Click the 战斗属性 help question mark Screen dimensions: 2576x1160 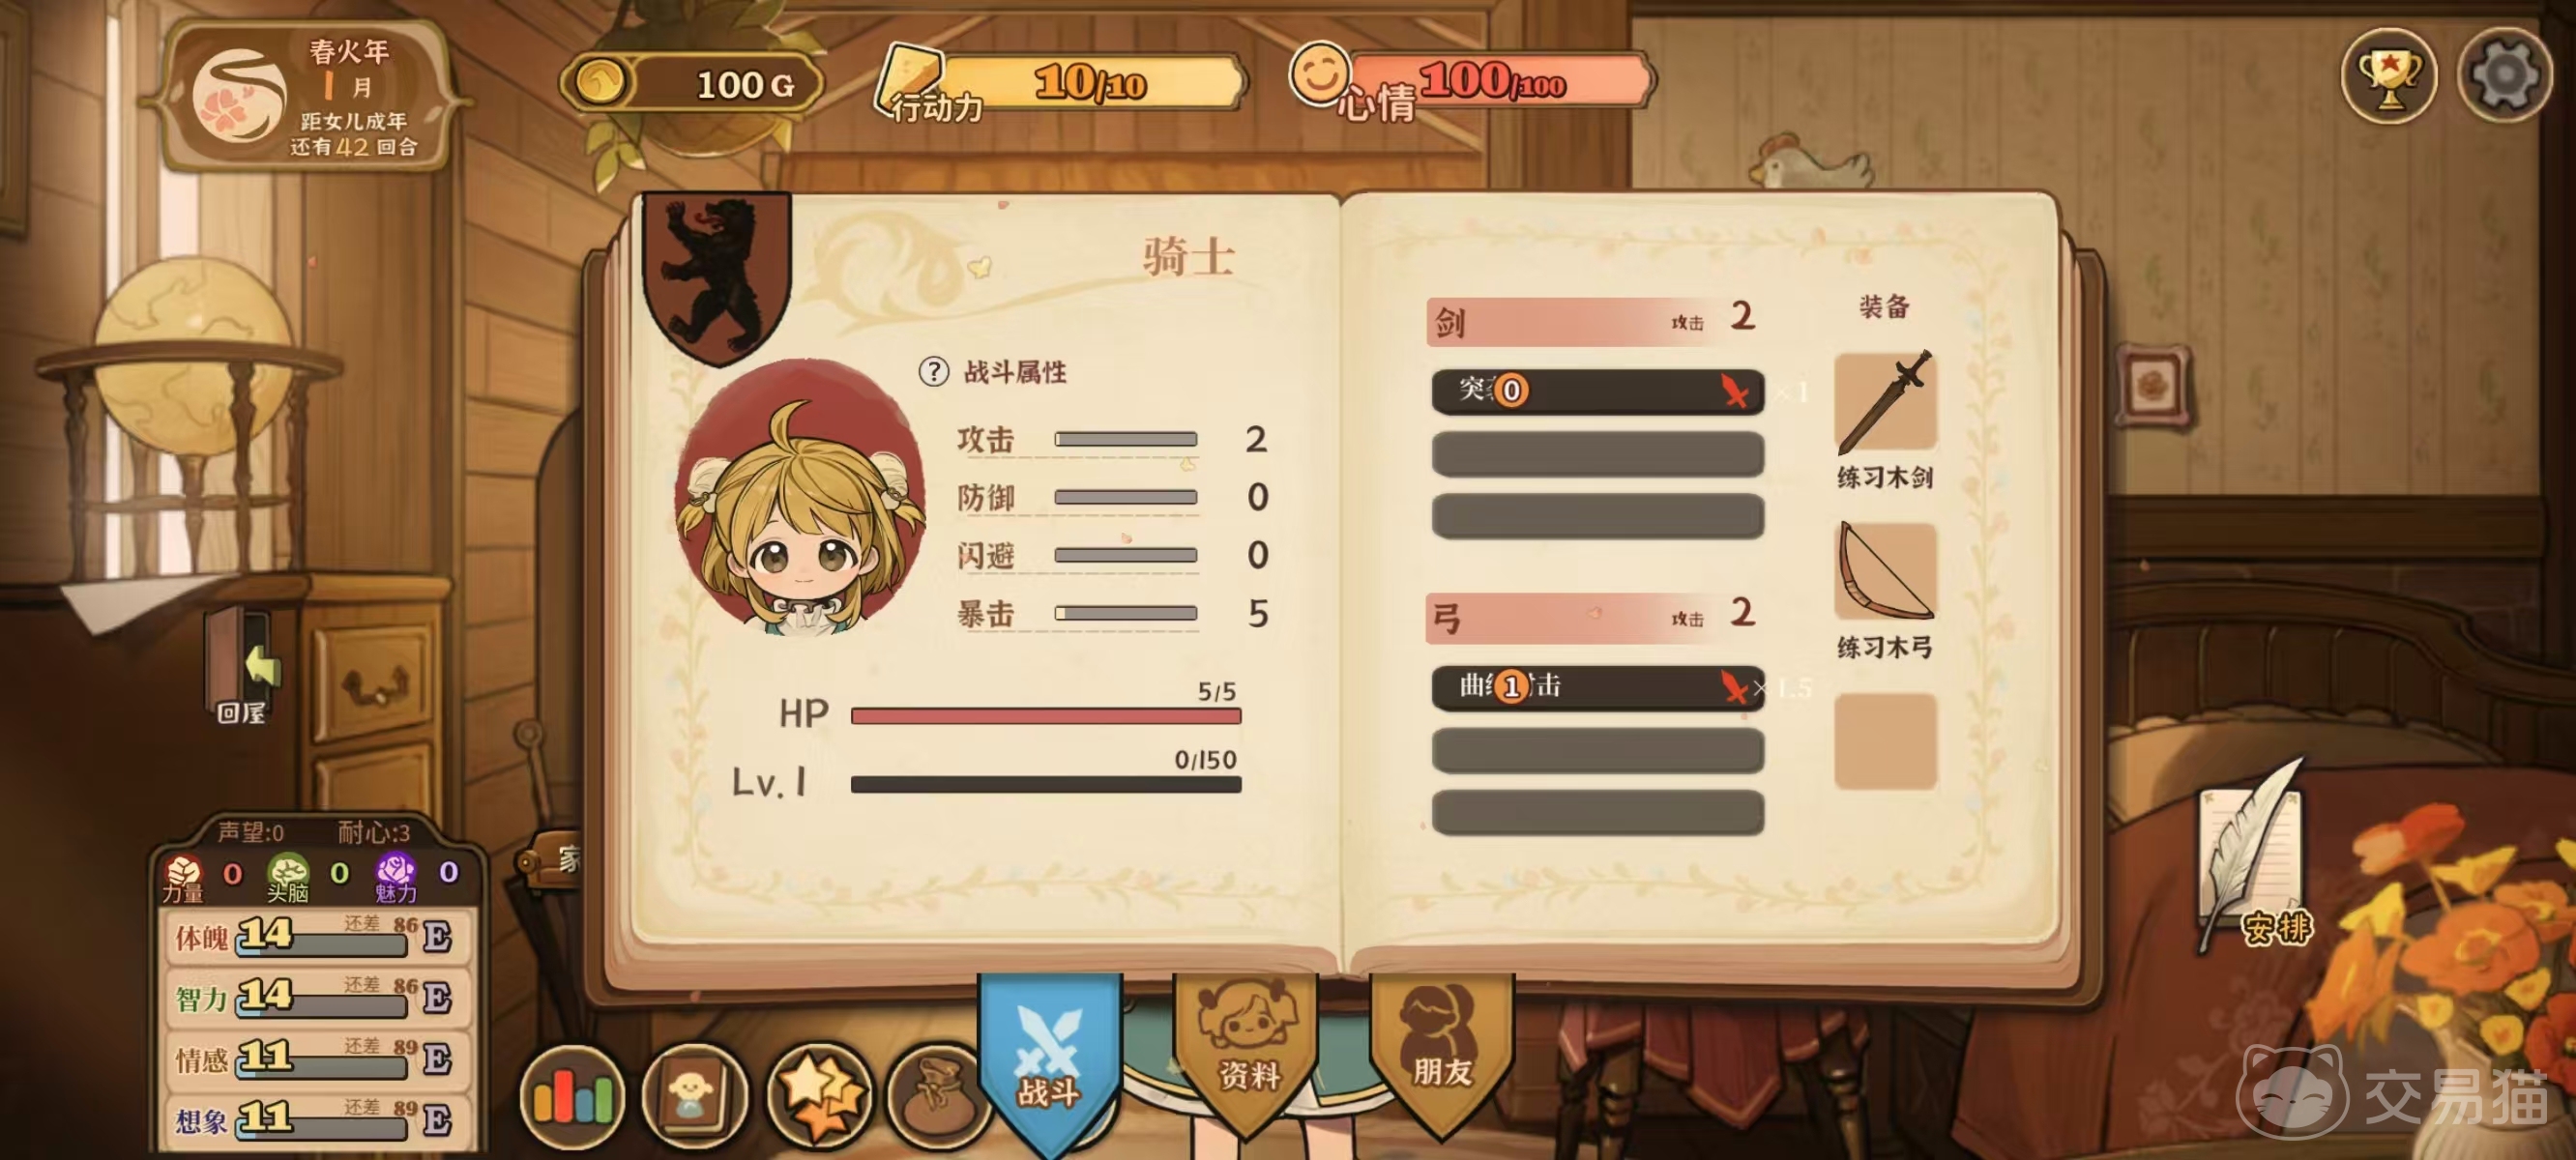(x=933, y=372)
